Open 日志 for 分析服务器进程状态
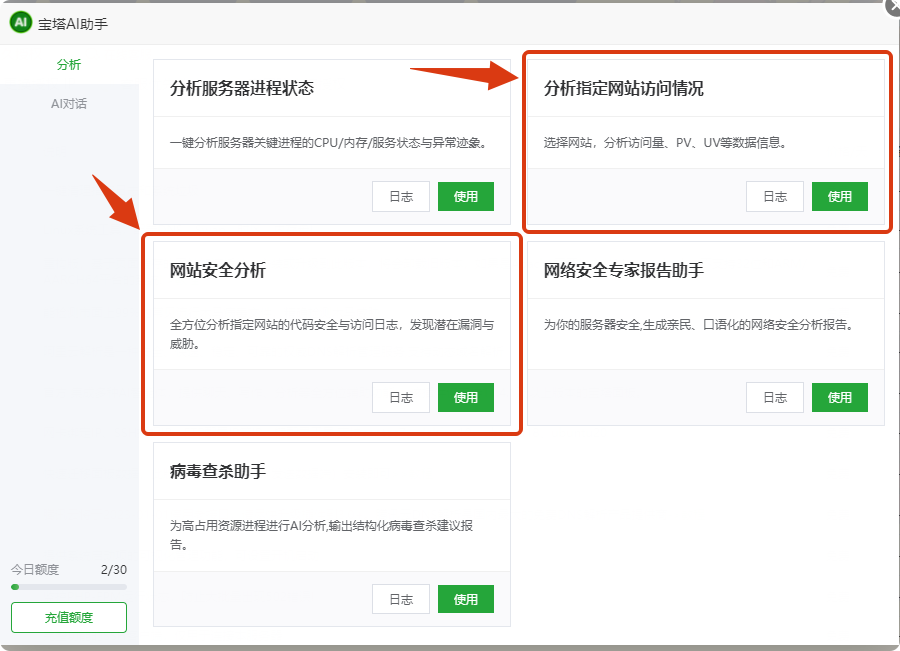Screen dimensions: 900x651 tap(400, 196)
